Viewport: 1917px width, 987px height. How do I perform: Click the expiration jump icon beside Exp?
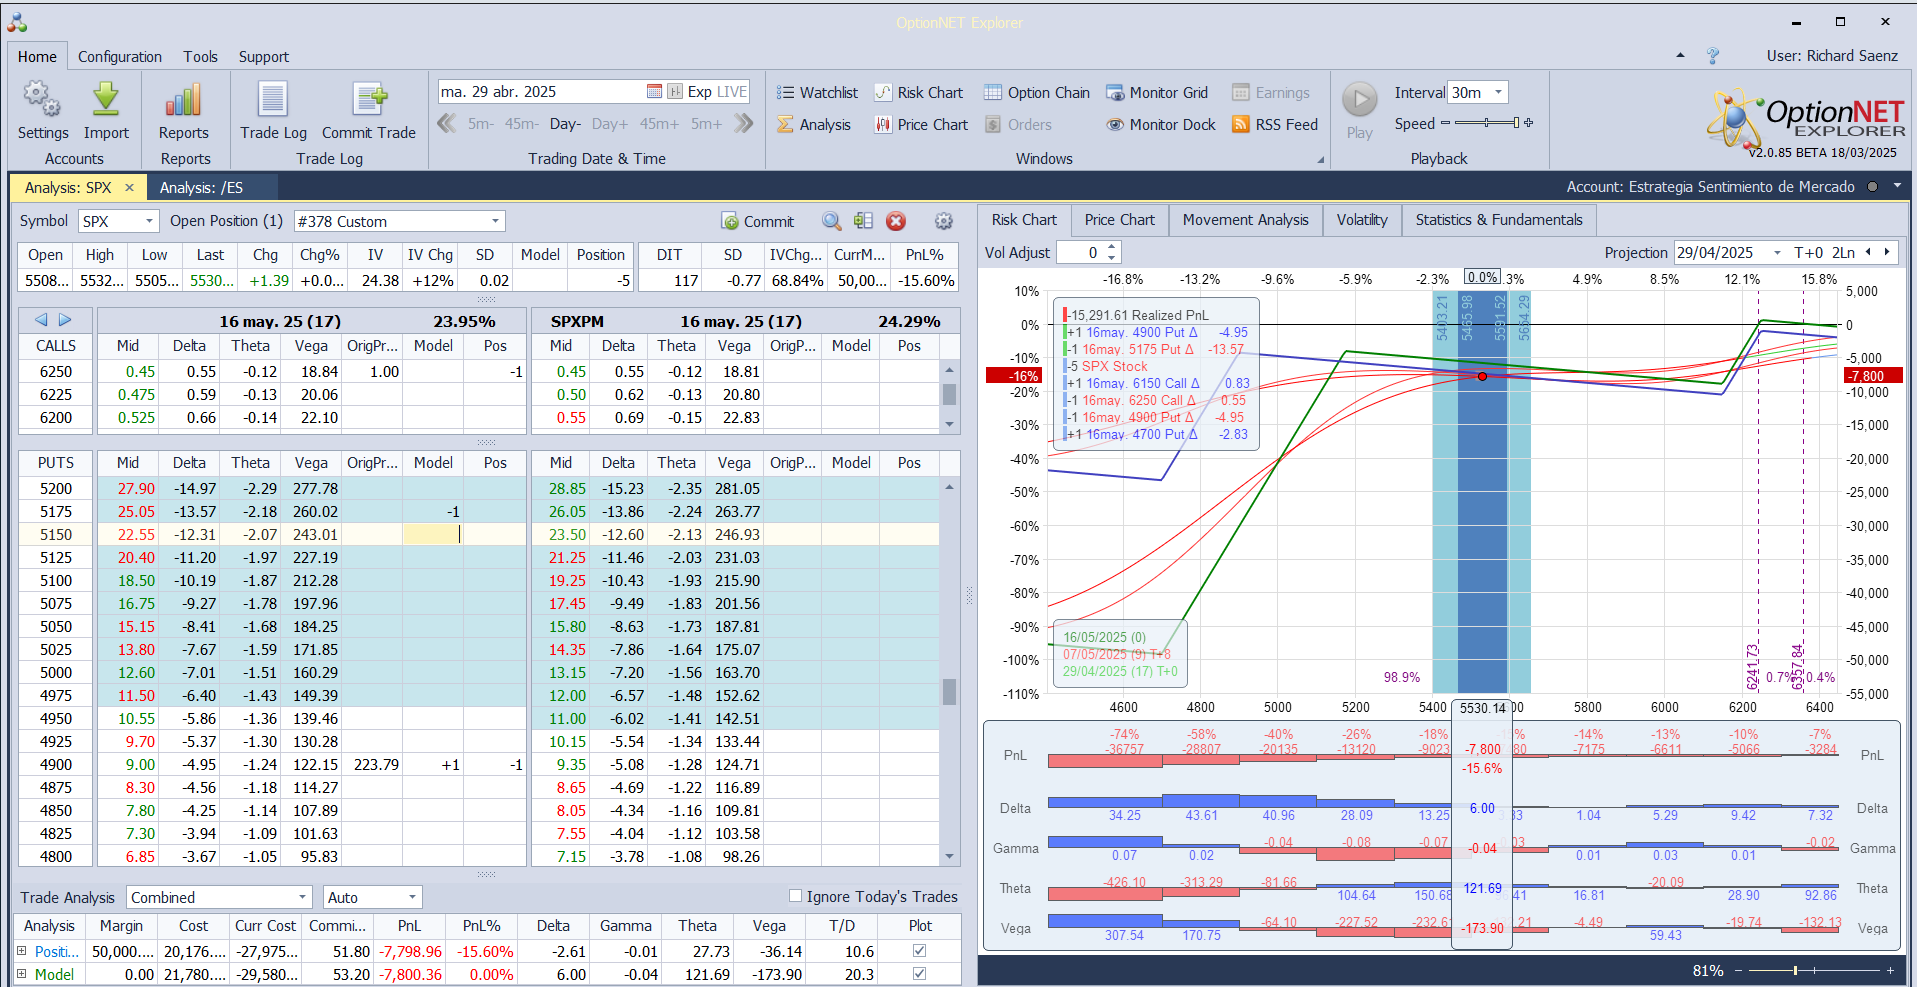pos(675,92)
